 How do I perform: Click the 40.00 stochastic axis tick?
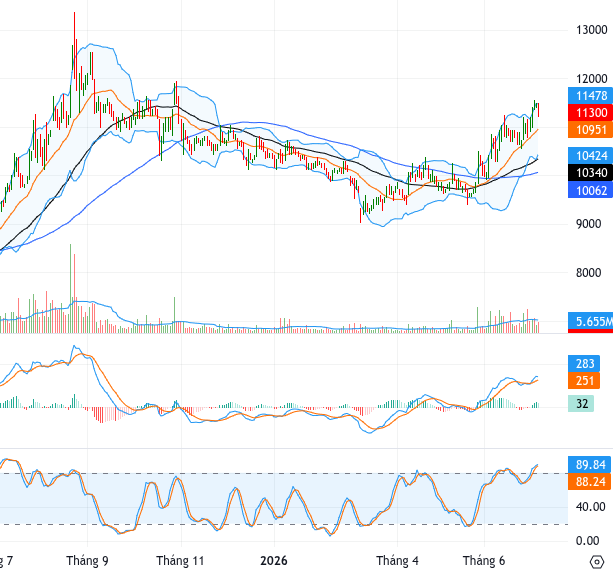point(591,507)
